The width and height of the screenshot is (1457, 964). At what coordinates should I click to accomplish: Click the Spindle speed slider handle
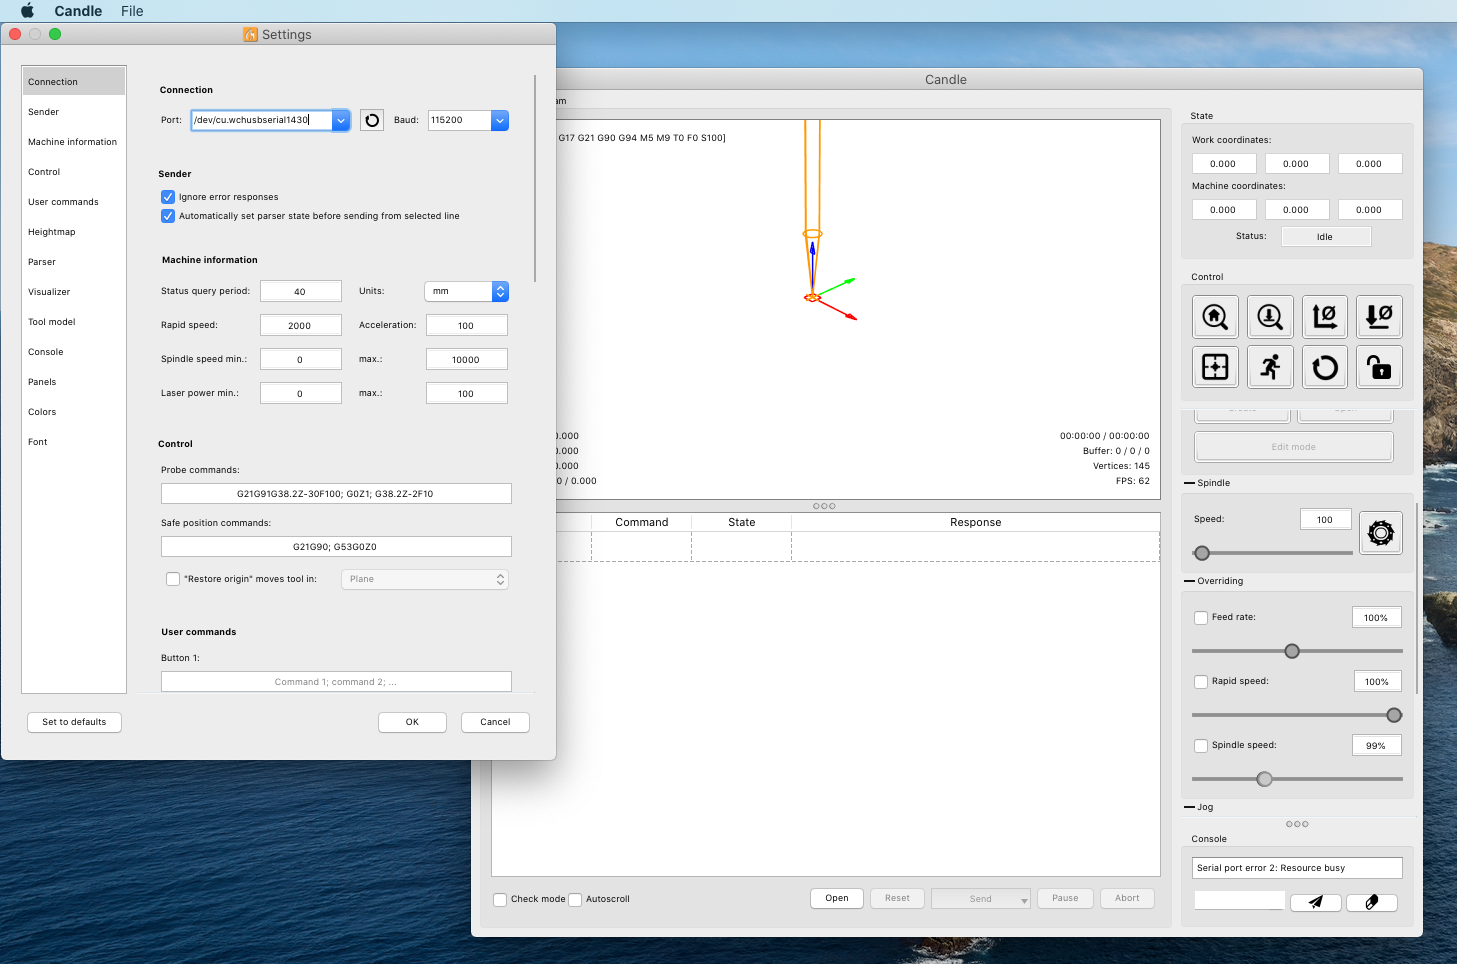[1202, 553]
